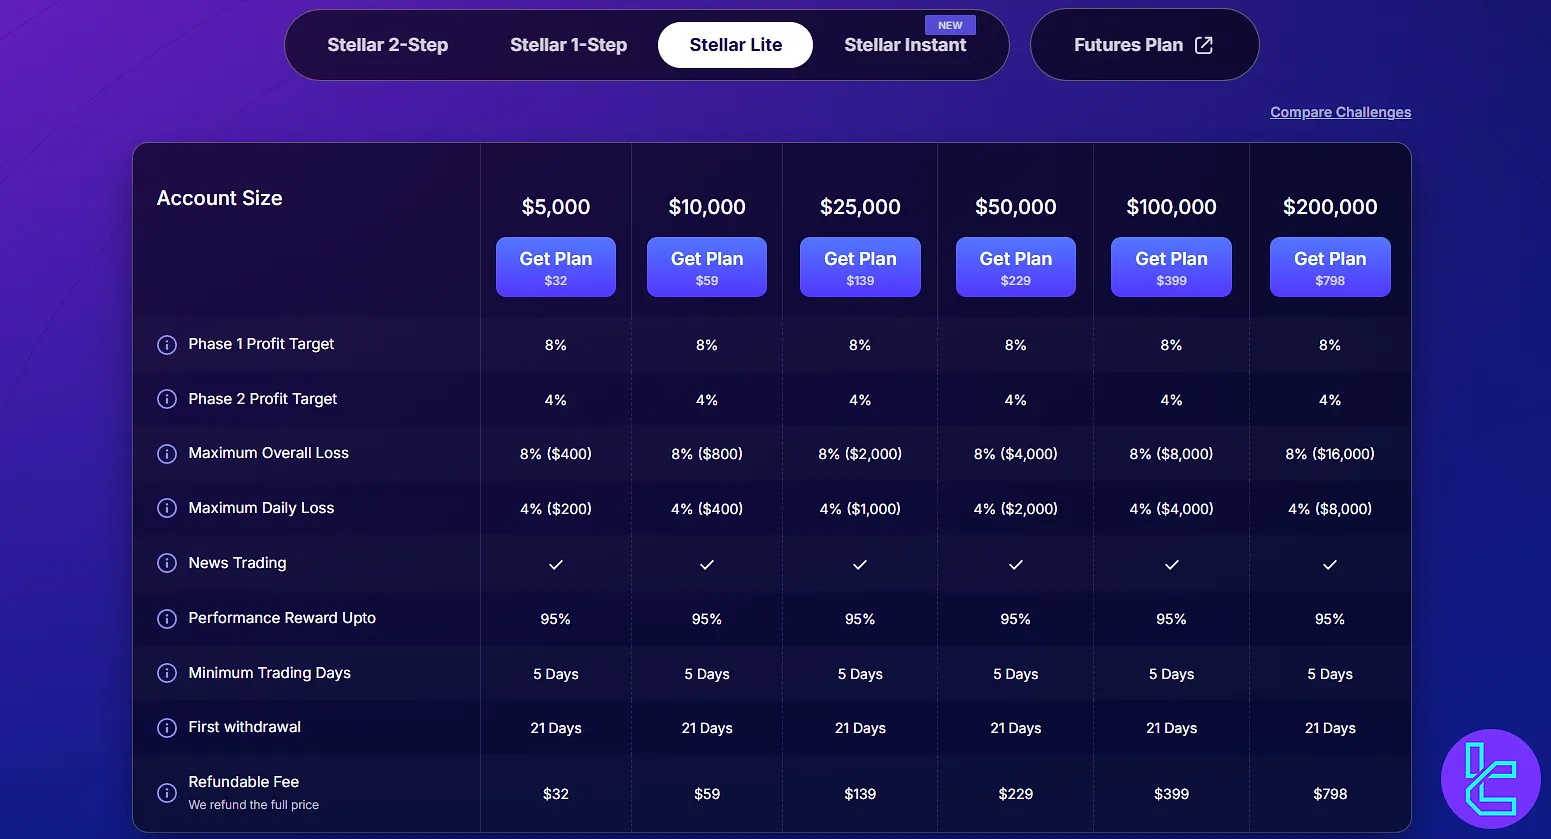This screenshot has height=839, width=1551.
Task: Click the Compare Challenges link
Action: click(x=1340, y=112)
